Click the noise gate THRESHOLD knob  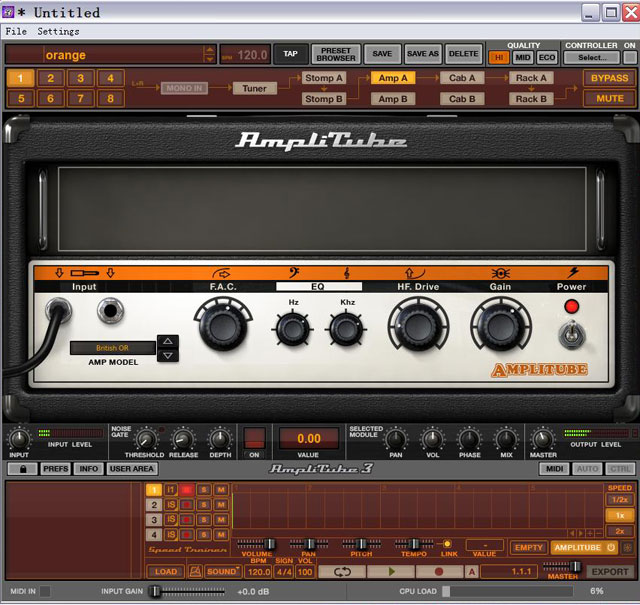[146, 440]
